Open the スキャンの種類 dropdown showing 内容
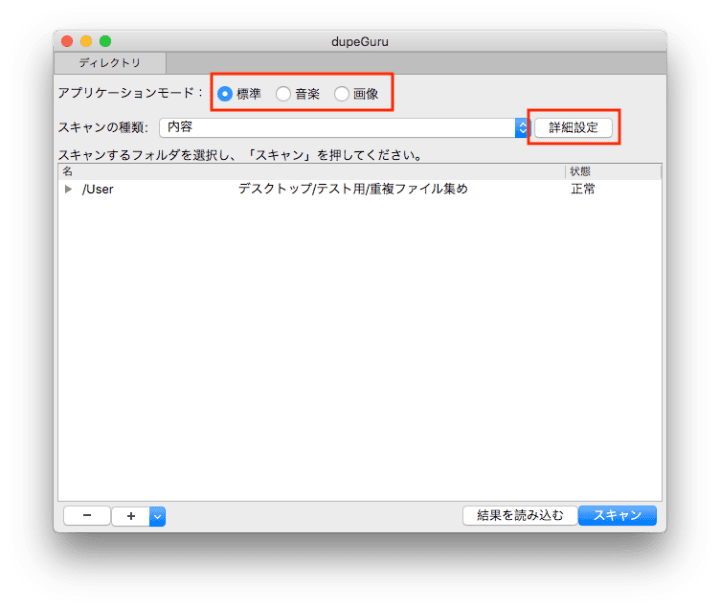Screen dimensions: 720x608 point(344,128)
